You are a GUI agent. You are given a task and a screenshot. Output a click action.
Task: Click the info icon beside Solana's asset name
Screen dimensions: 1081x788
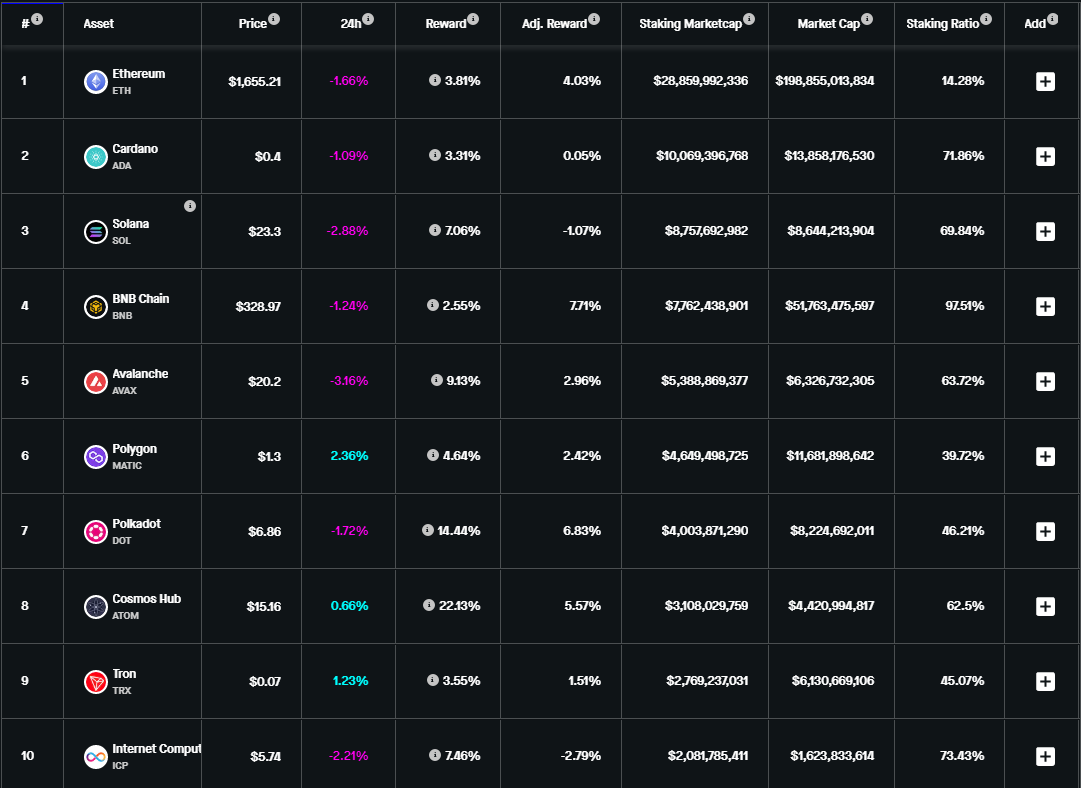[x=190, y=206]
